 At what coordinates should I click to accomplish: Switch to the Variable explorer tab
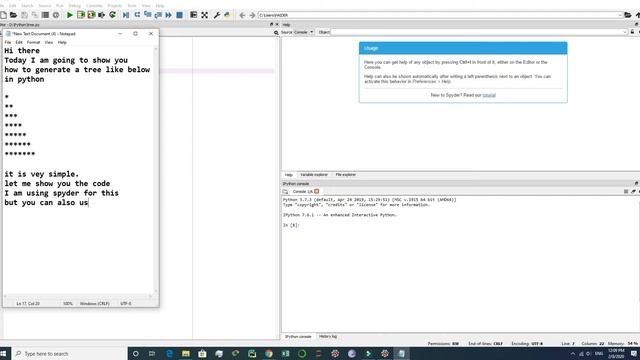point(314,175)
